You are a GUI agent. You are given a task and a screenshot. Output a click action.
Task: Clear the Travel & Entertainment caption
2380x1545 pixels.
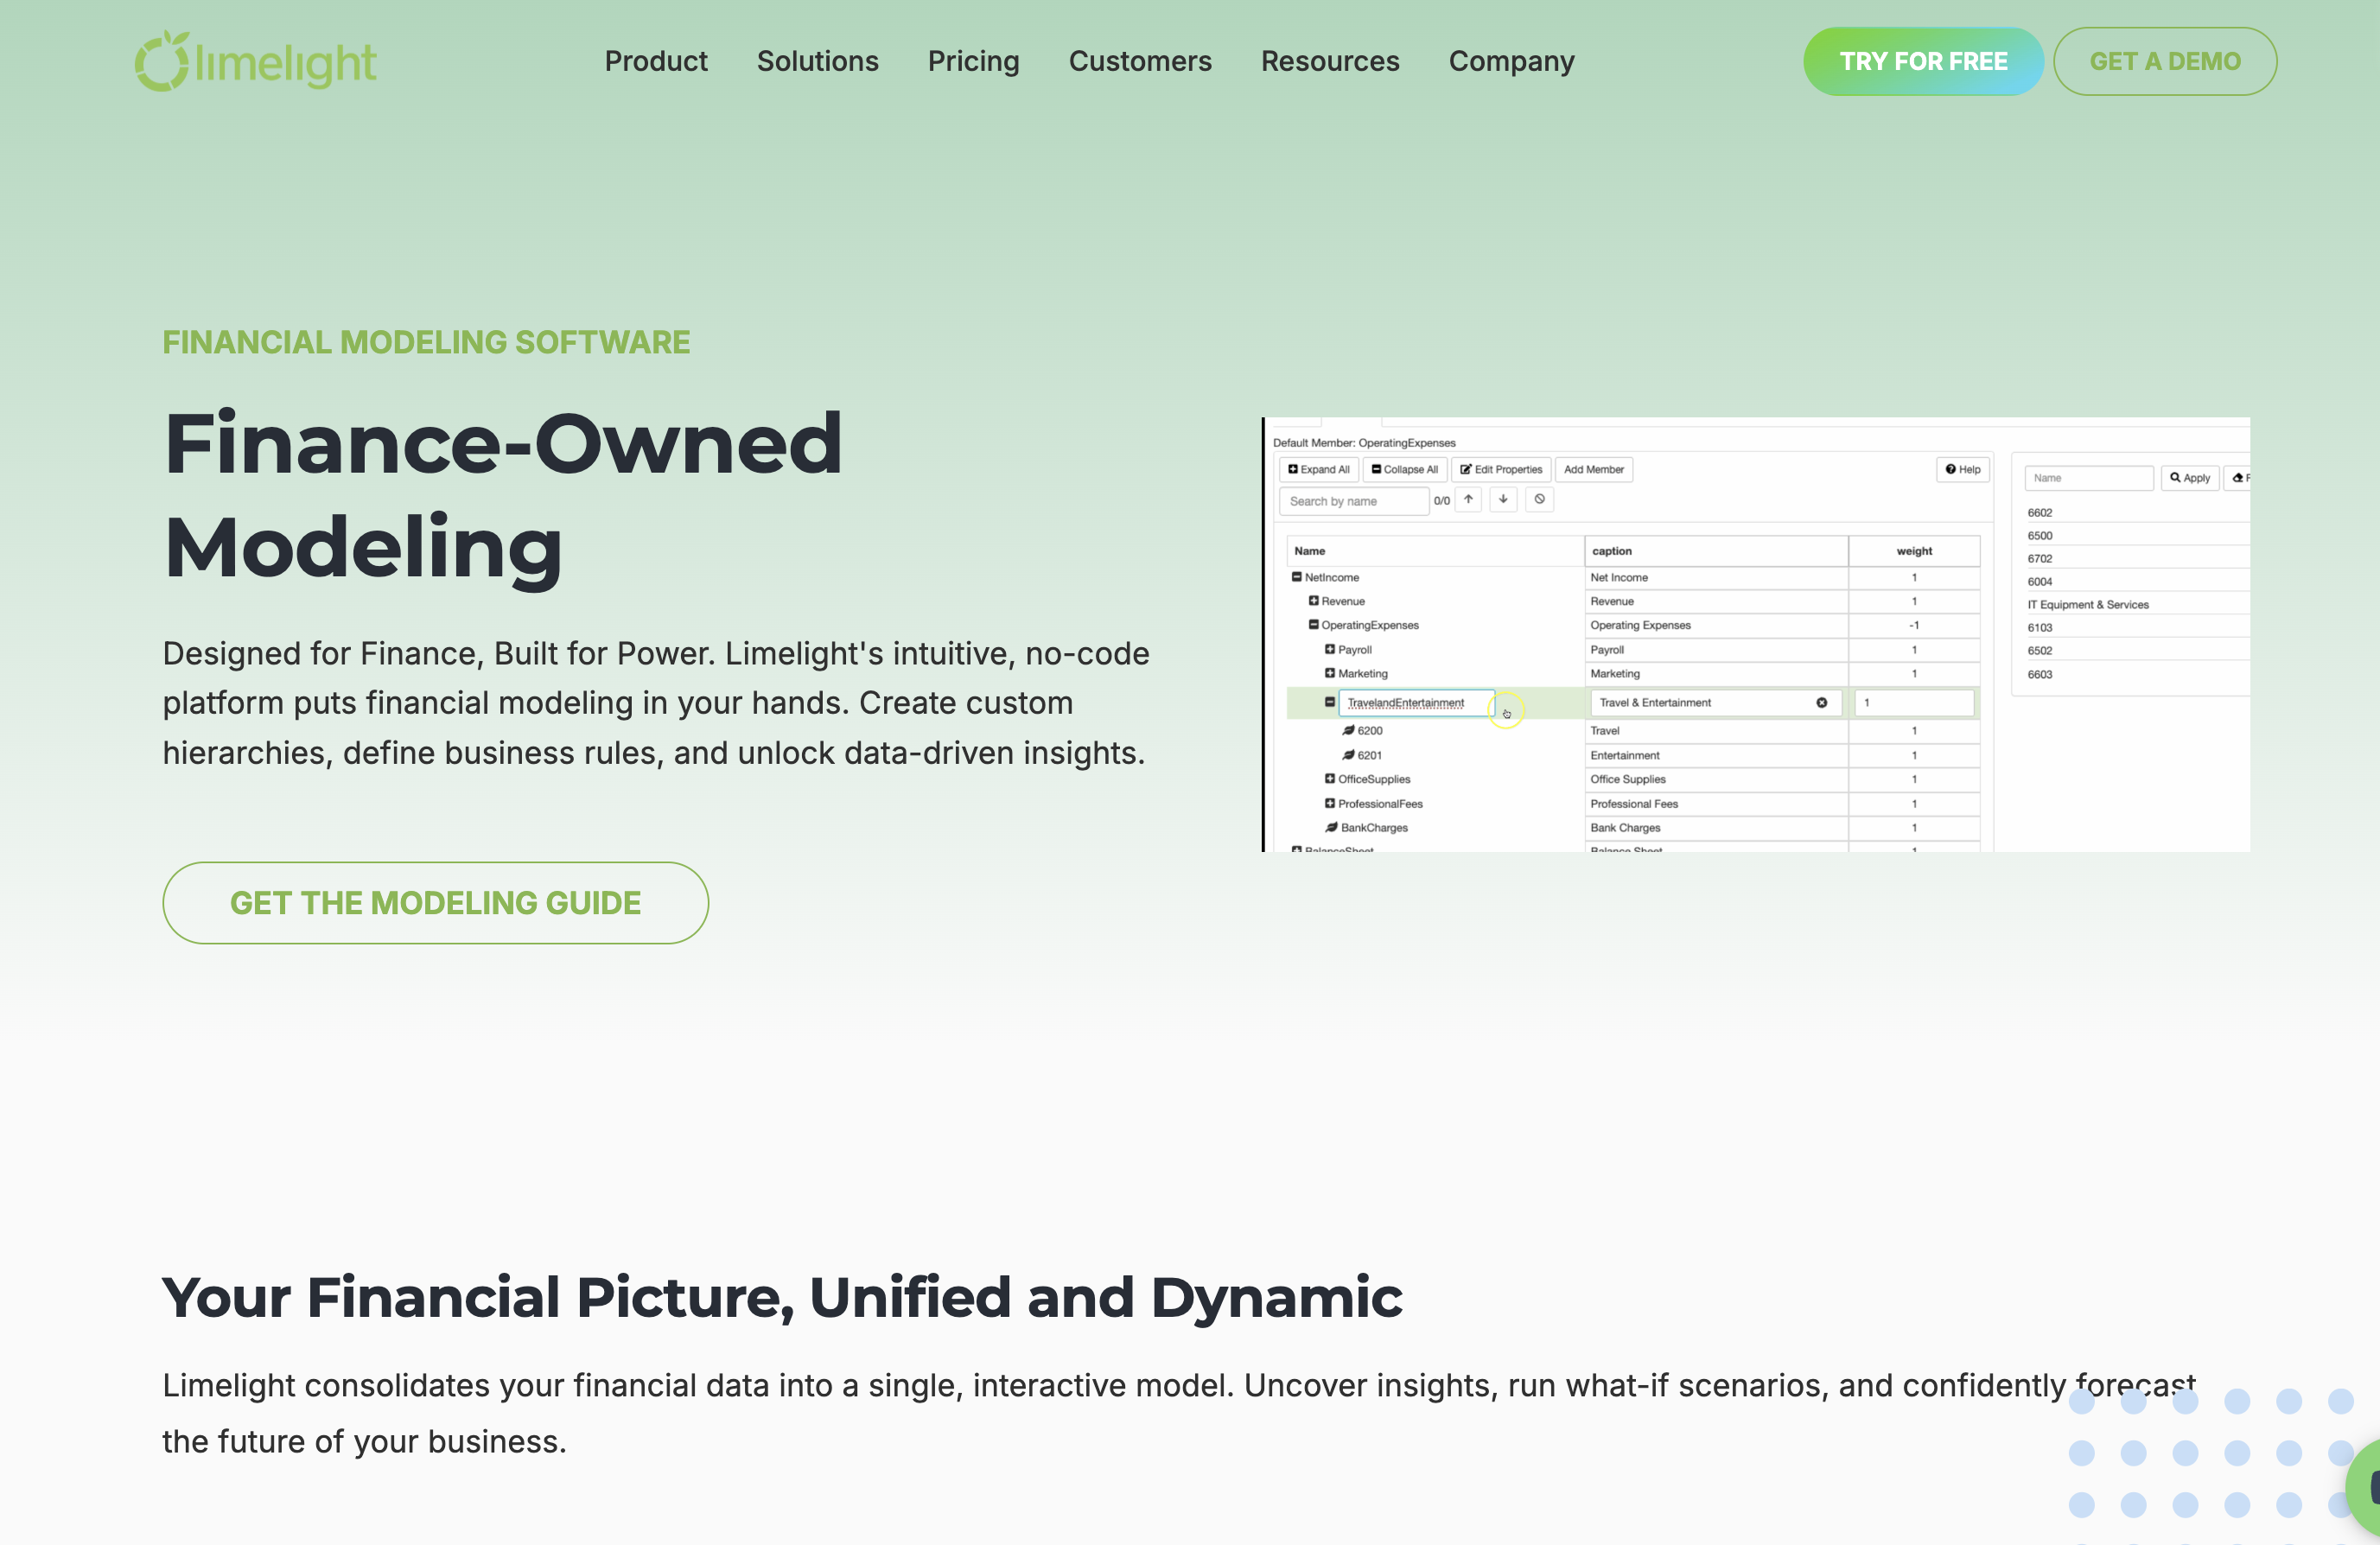(x=1822, y=703)
